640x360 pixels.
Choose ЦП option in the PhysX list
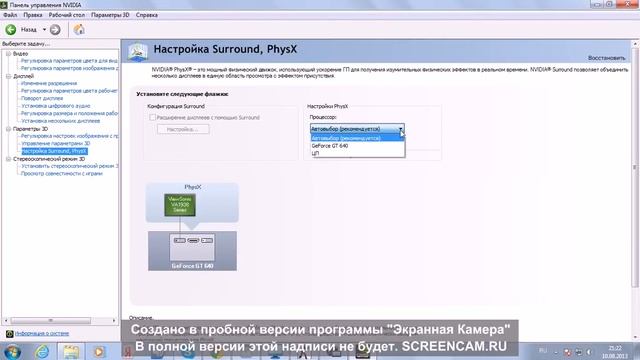(358, 153)
